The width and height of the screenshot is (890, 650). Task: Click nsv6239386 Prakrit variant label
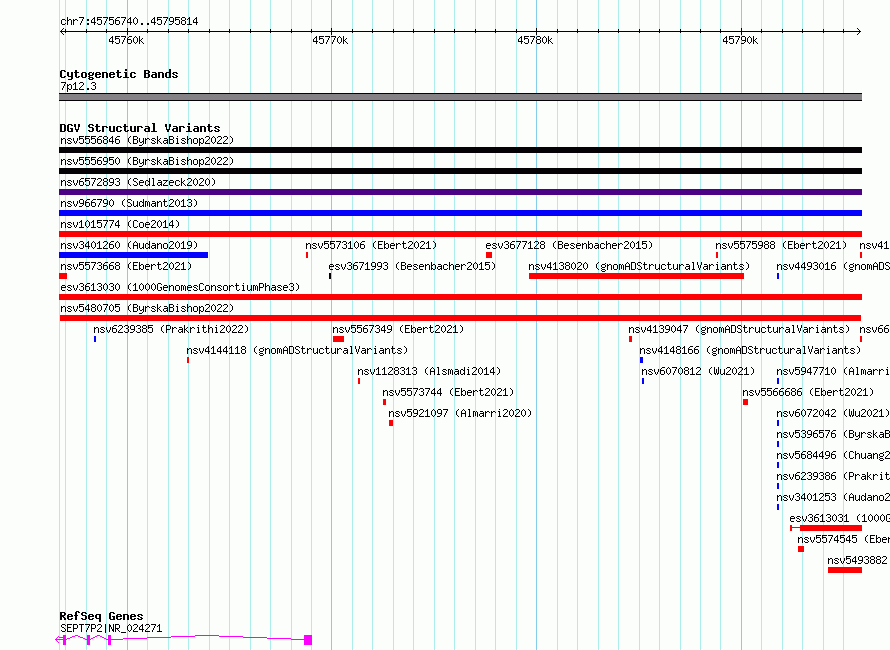(x=833, y=476)
